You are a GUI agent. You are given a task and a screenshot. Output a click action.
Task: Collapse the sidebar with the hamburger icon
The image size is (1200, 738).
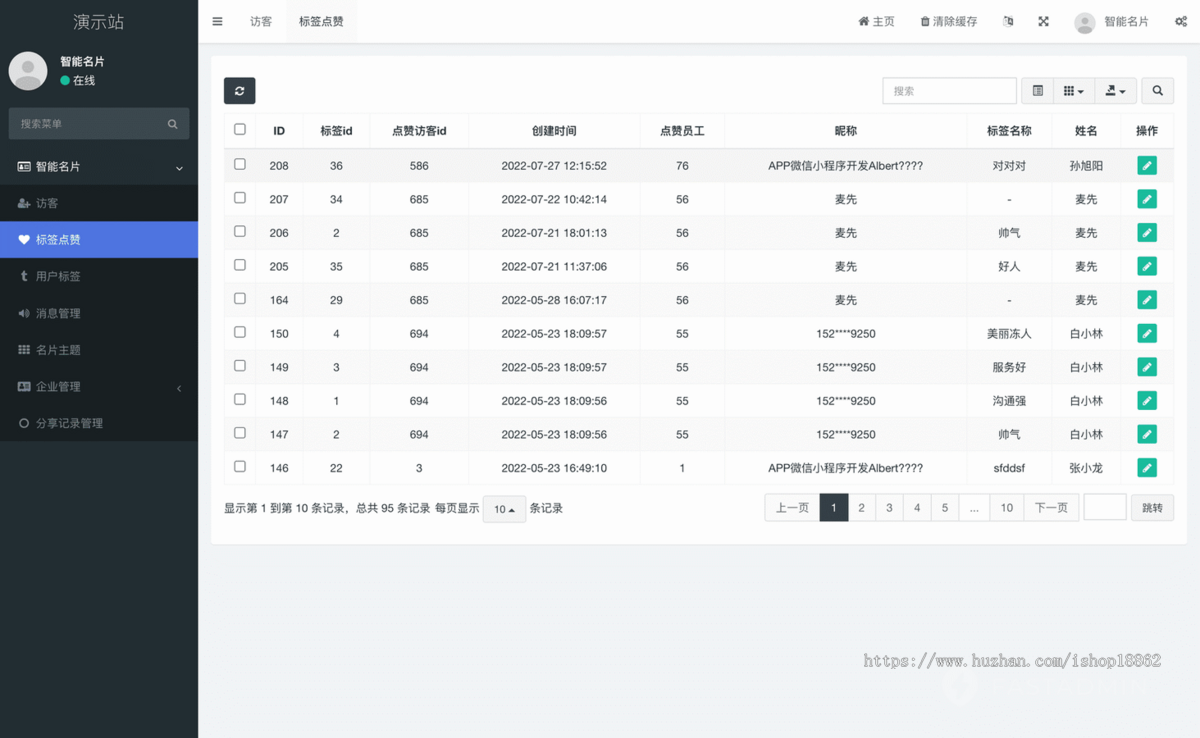pyautogui.click(x=217, y=21)
